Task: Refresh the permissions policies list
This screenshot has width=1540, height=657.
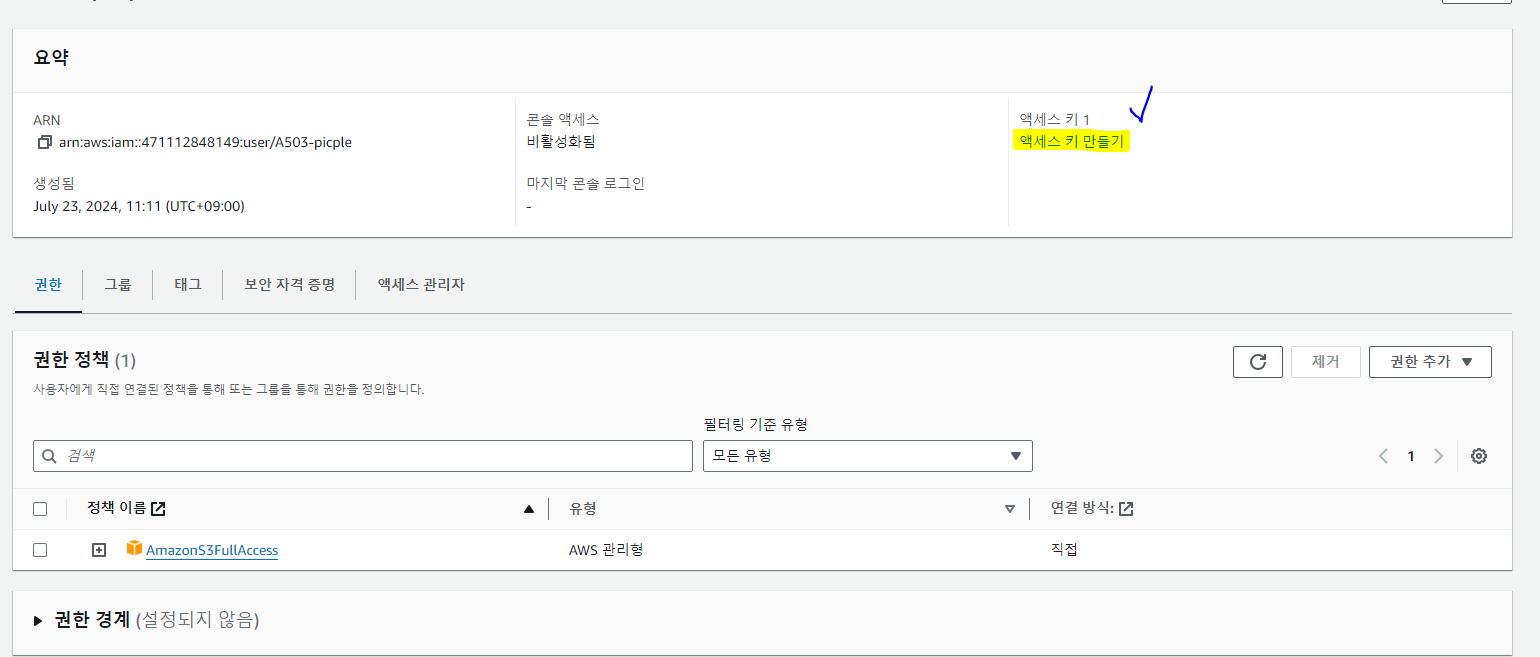Action: coord(1257,361)
